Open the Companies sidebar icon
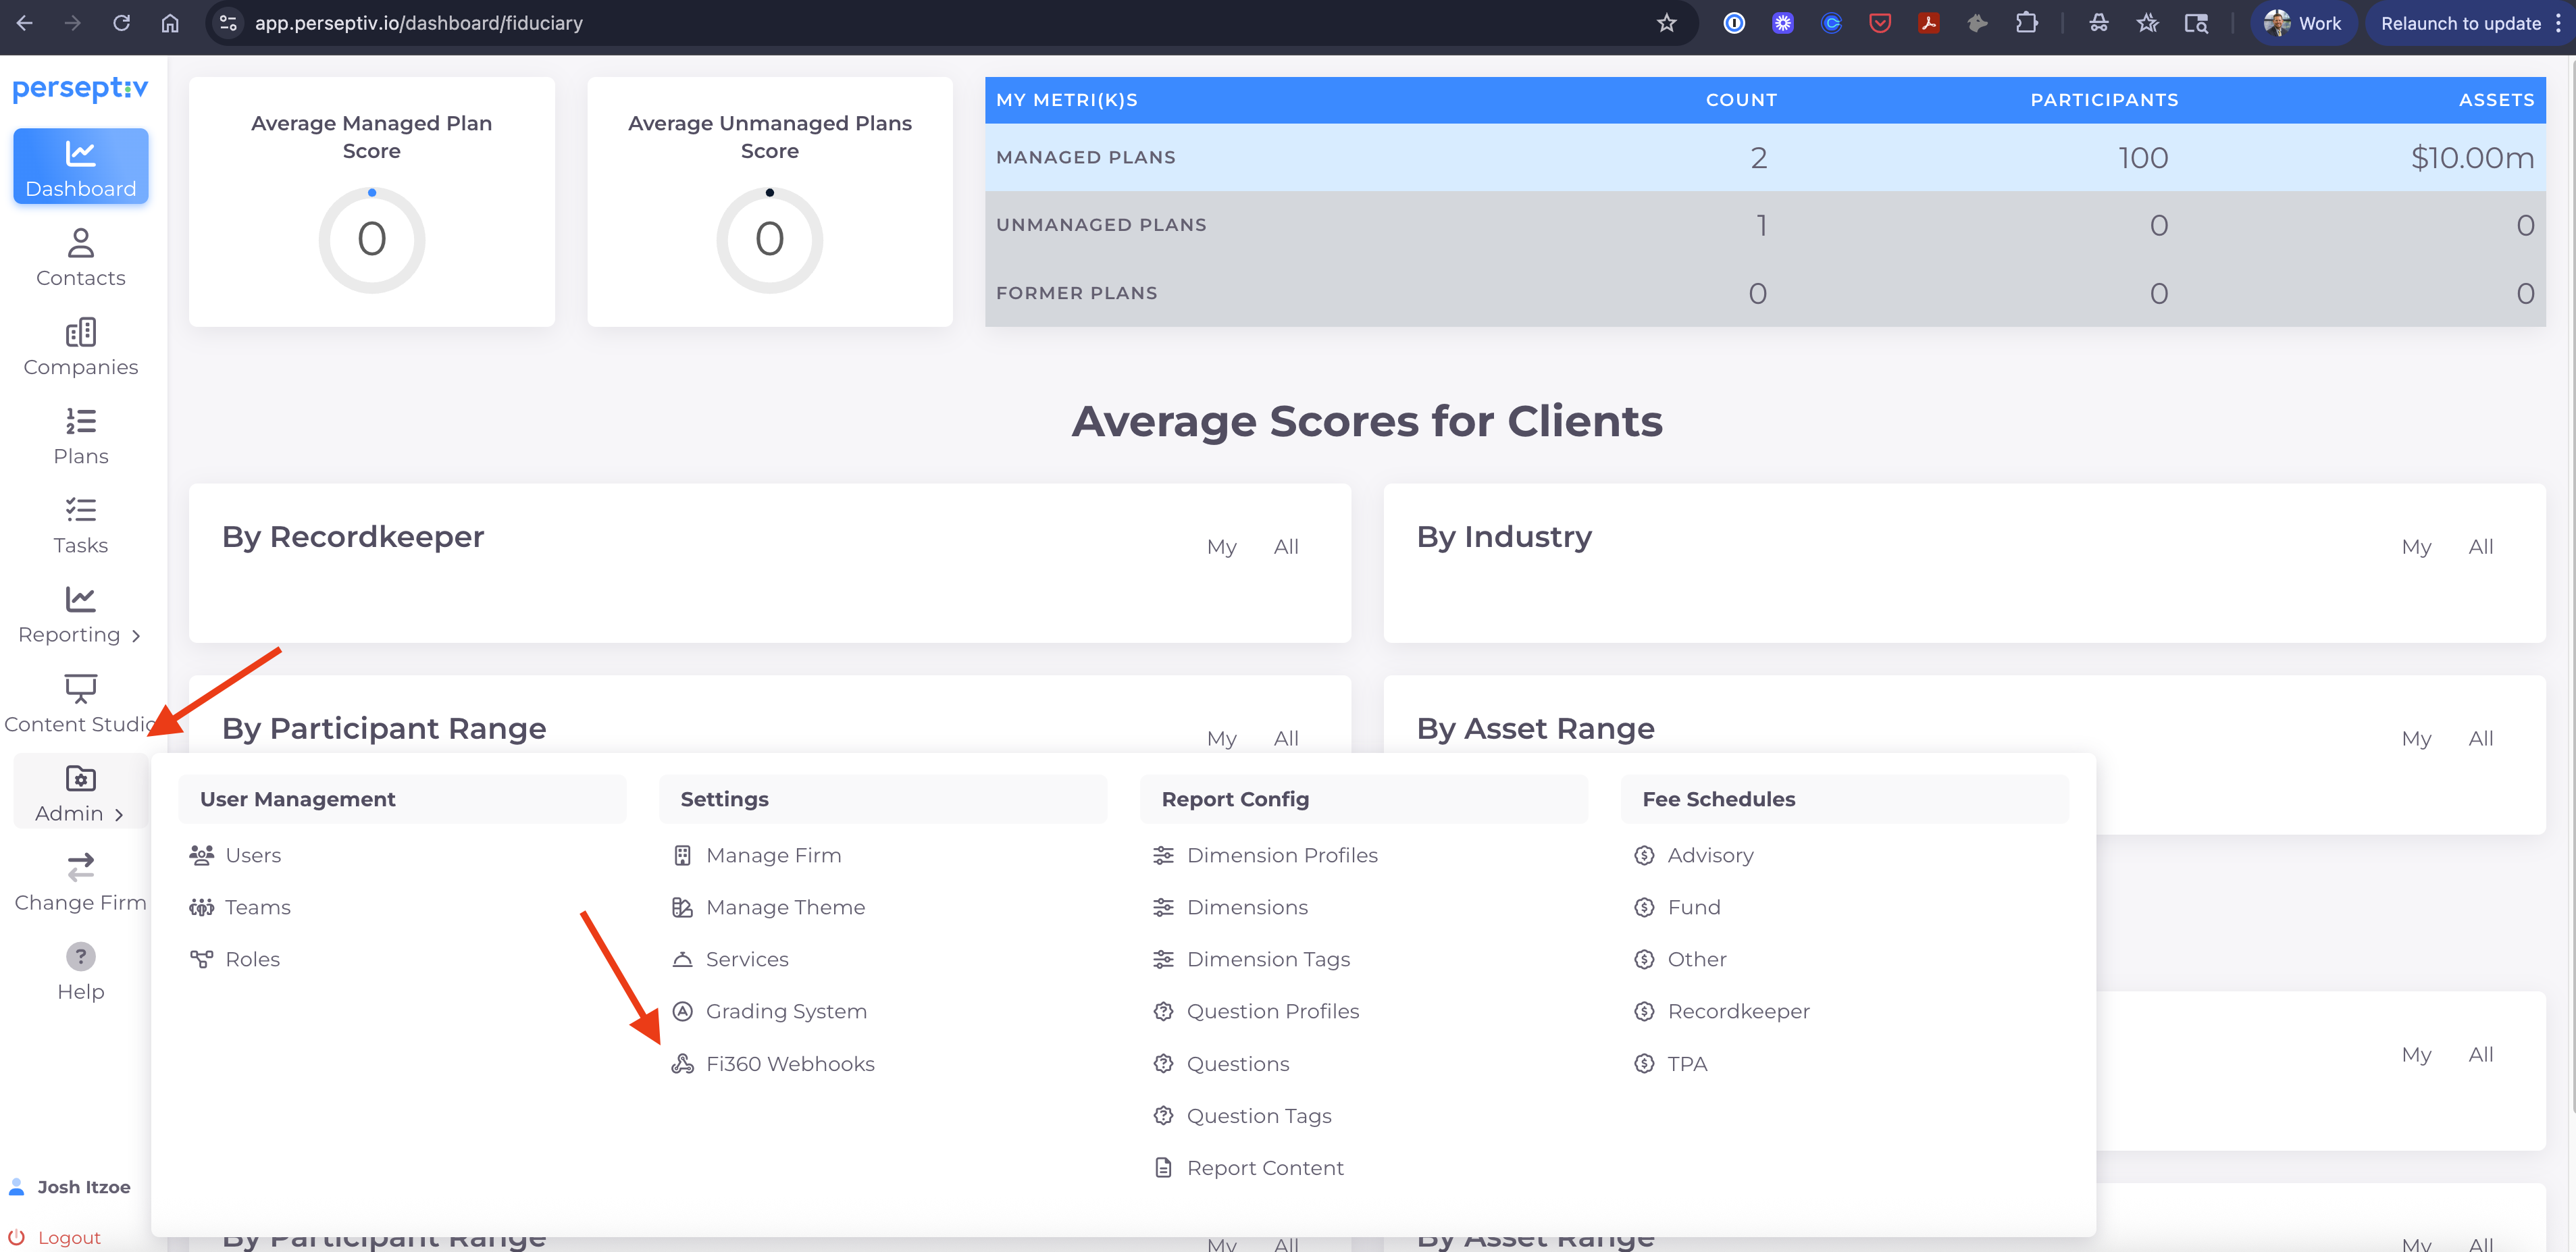Viewport: 2576px width, 1252px height. (80, 332)
